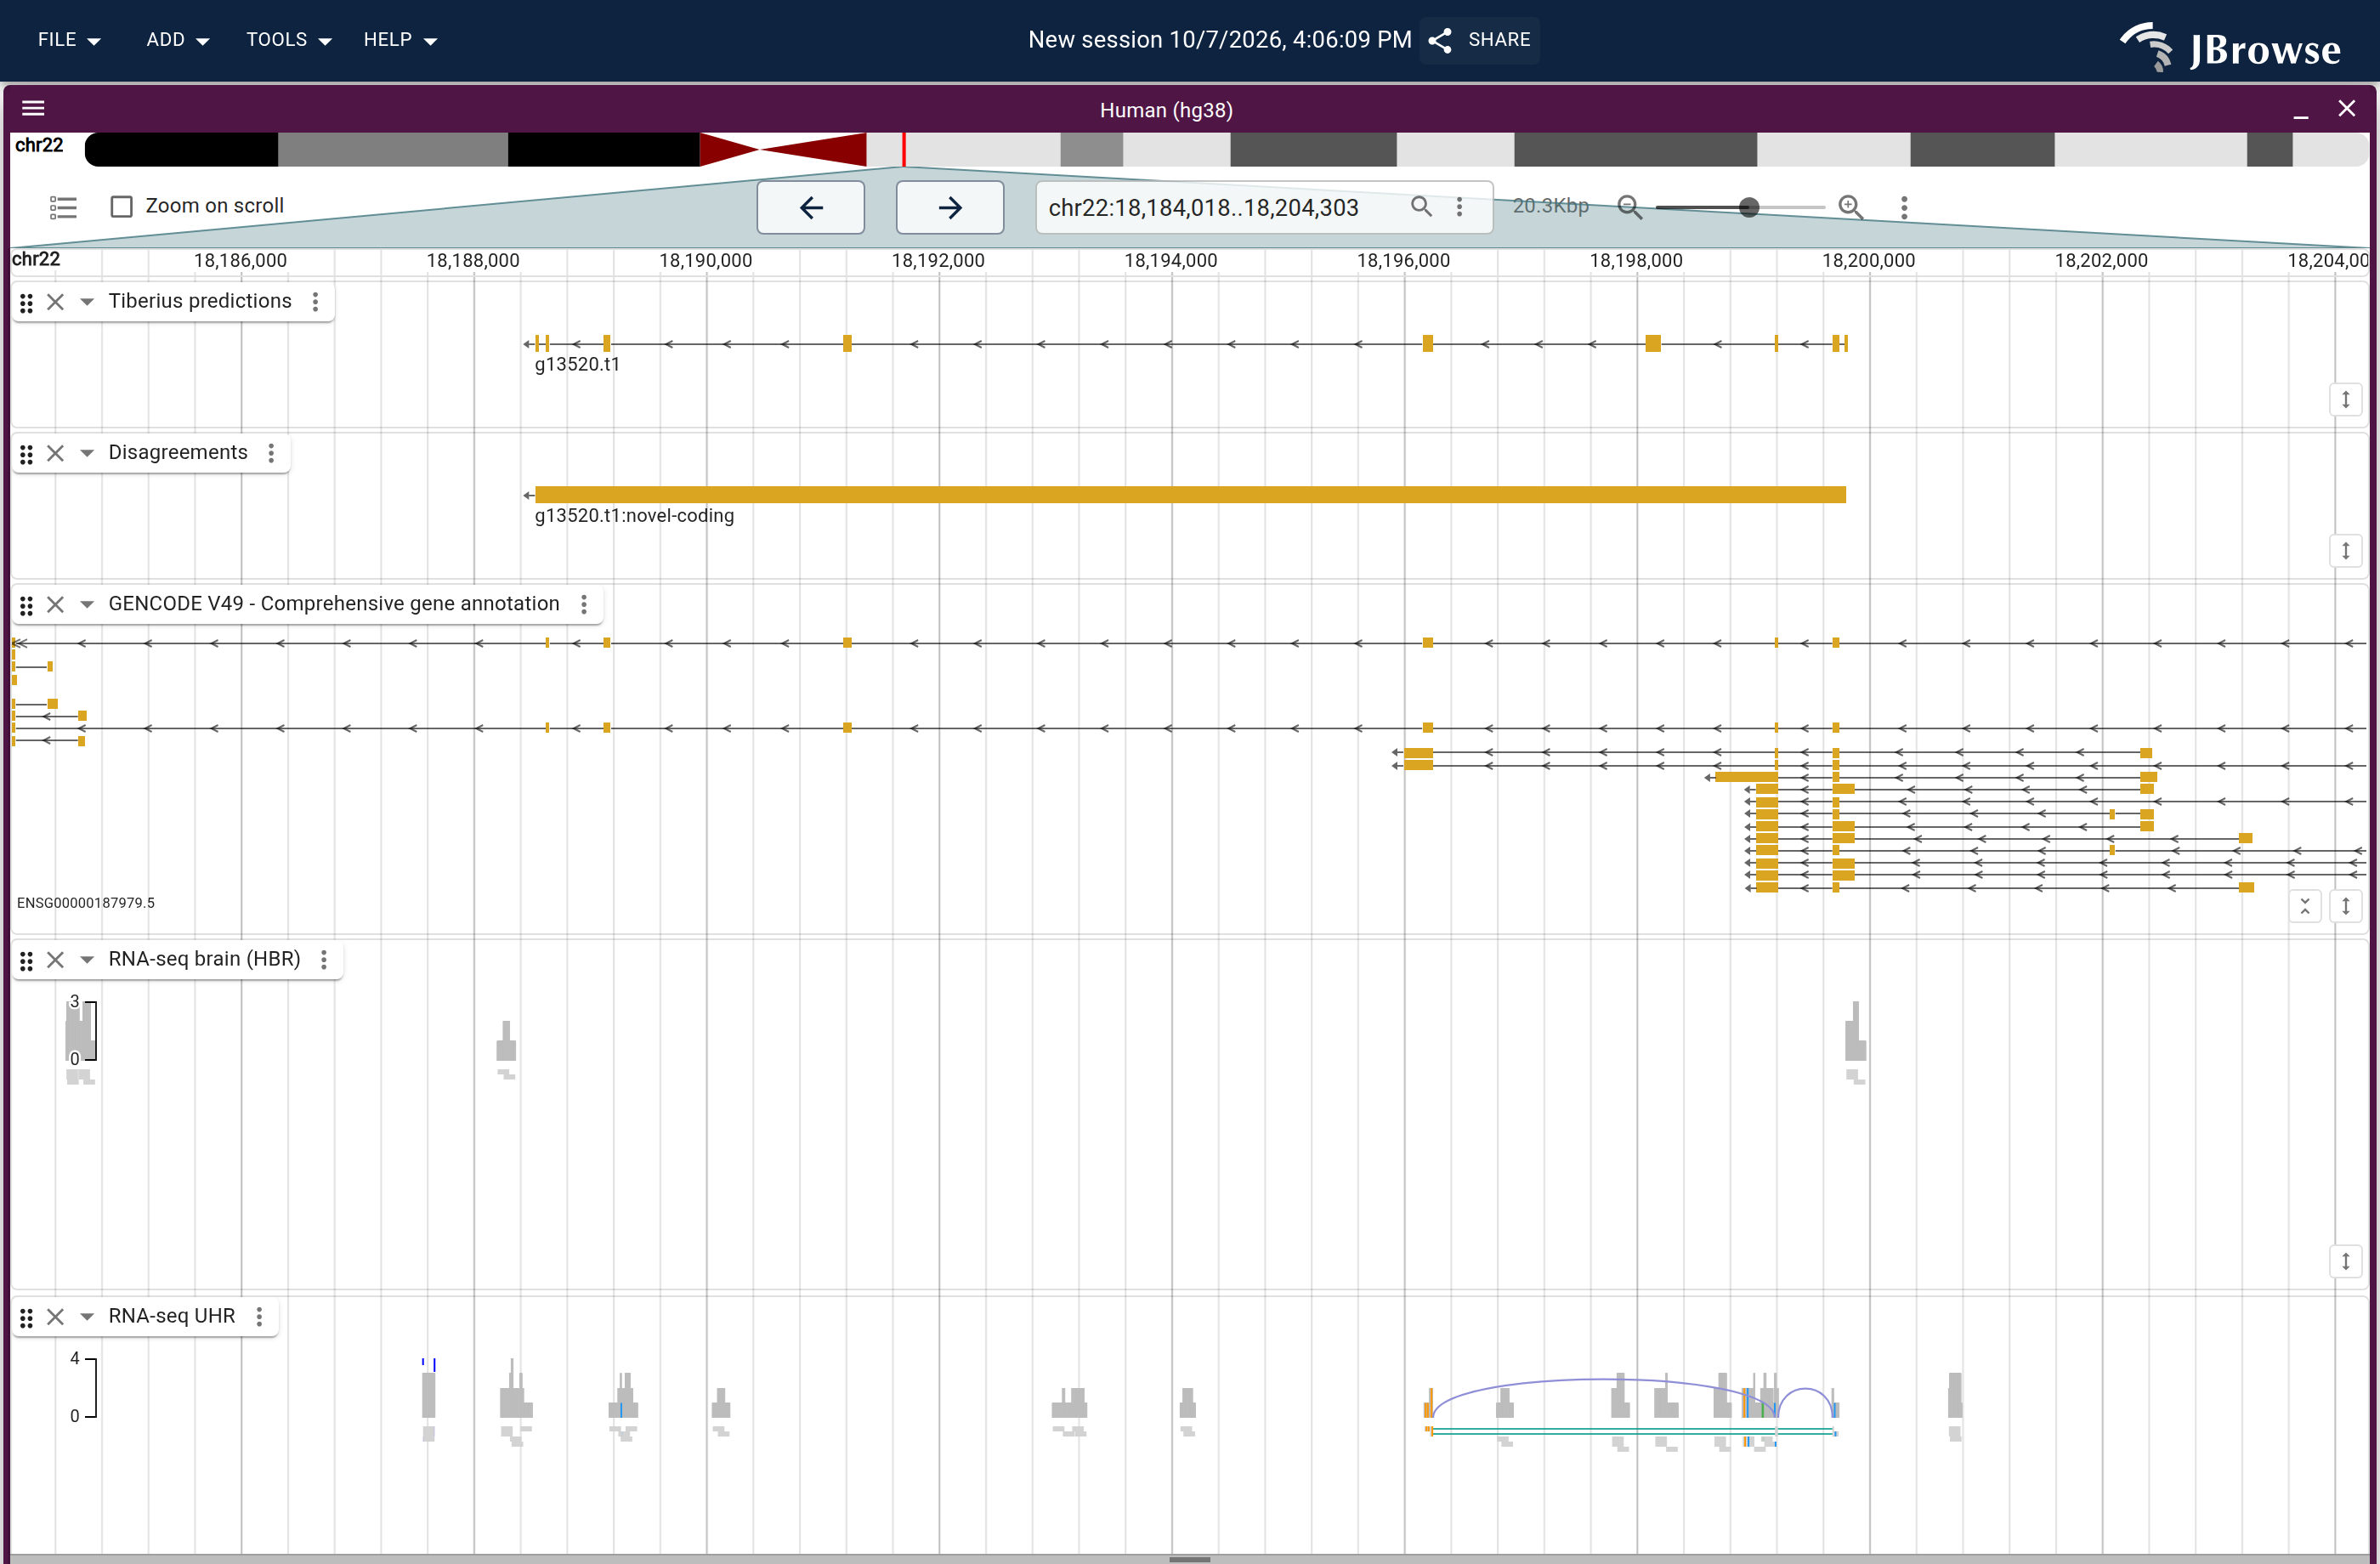This screenshot has height=1564, width=2380.
Task: Click the zoom out magnifier icon
Action: [1629, 207]
